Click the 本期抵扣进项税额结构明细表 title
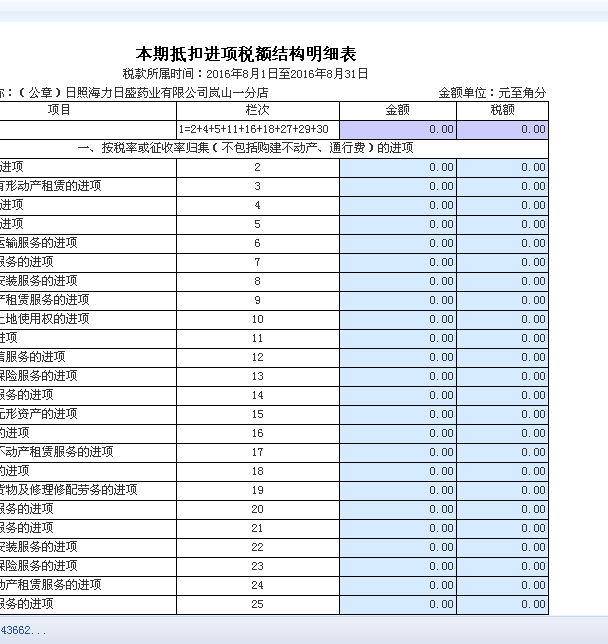 [246, 54]
